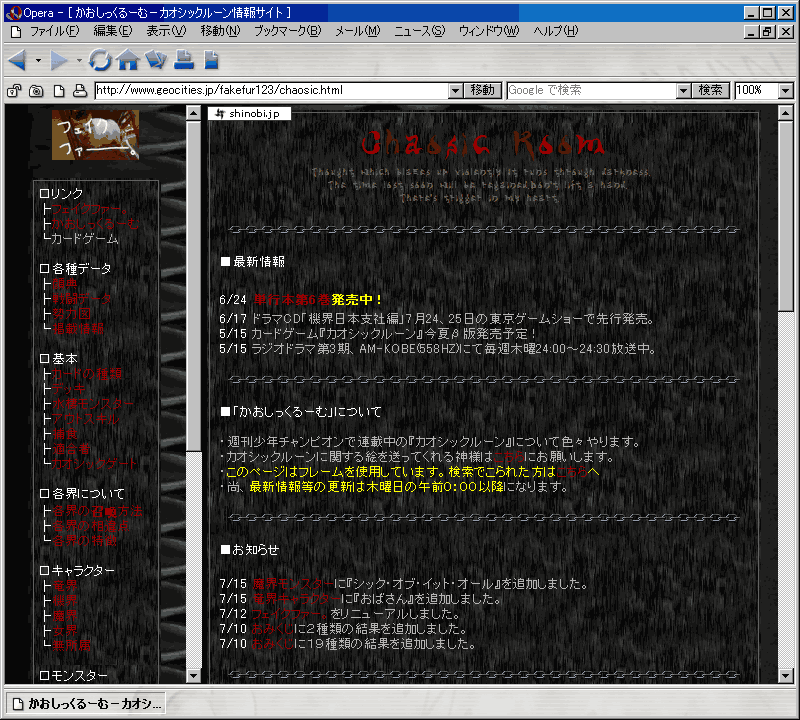Open the カードの種類 sidebar link
The width and height of the screenshot is (800, 720).
click(87, 374)
